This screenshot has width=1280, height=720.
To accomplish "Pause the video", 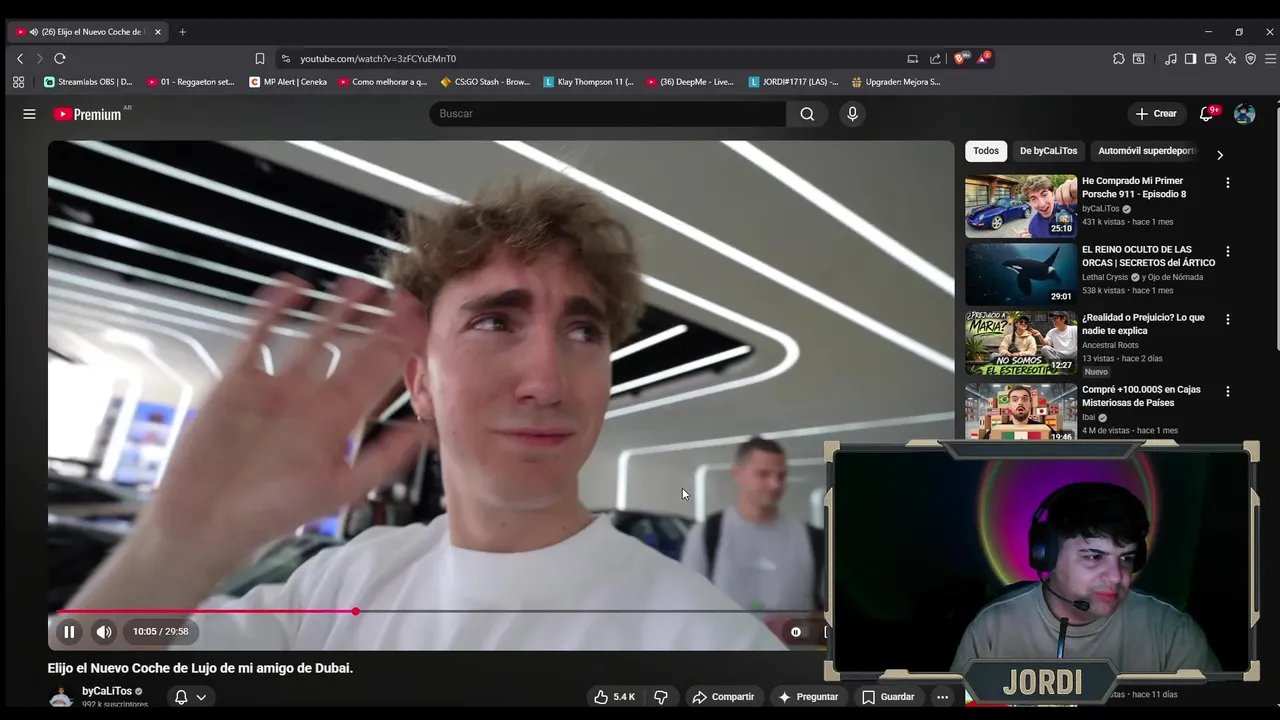I will [x=69, y=632].
